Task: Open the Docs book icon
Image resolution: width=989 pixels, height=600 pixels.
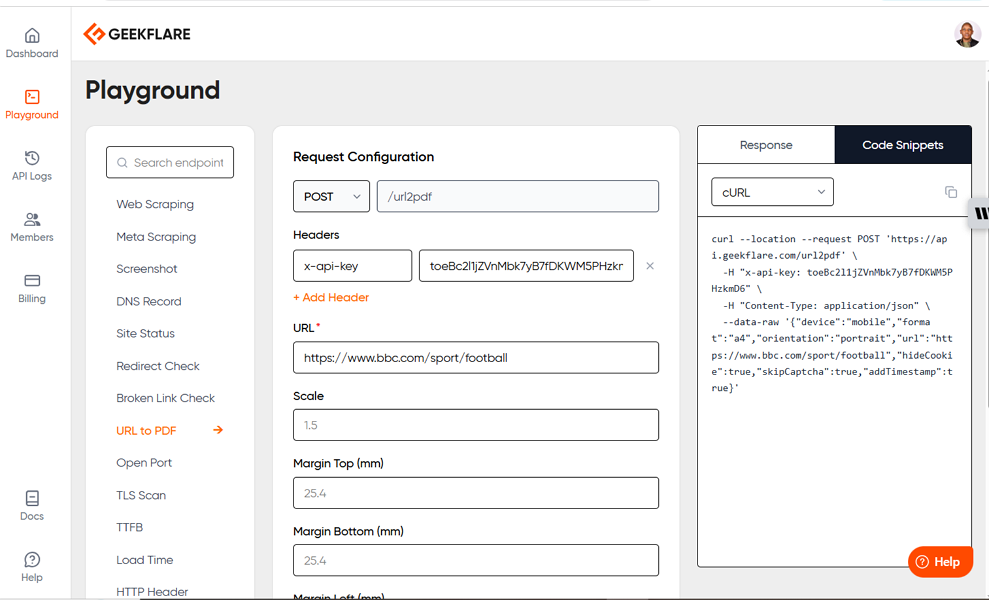Action: pyautogui.click(x=32, y=498)
